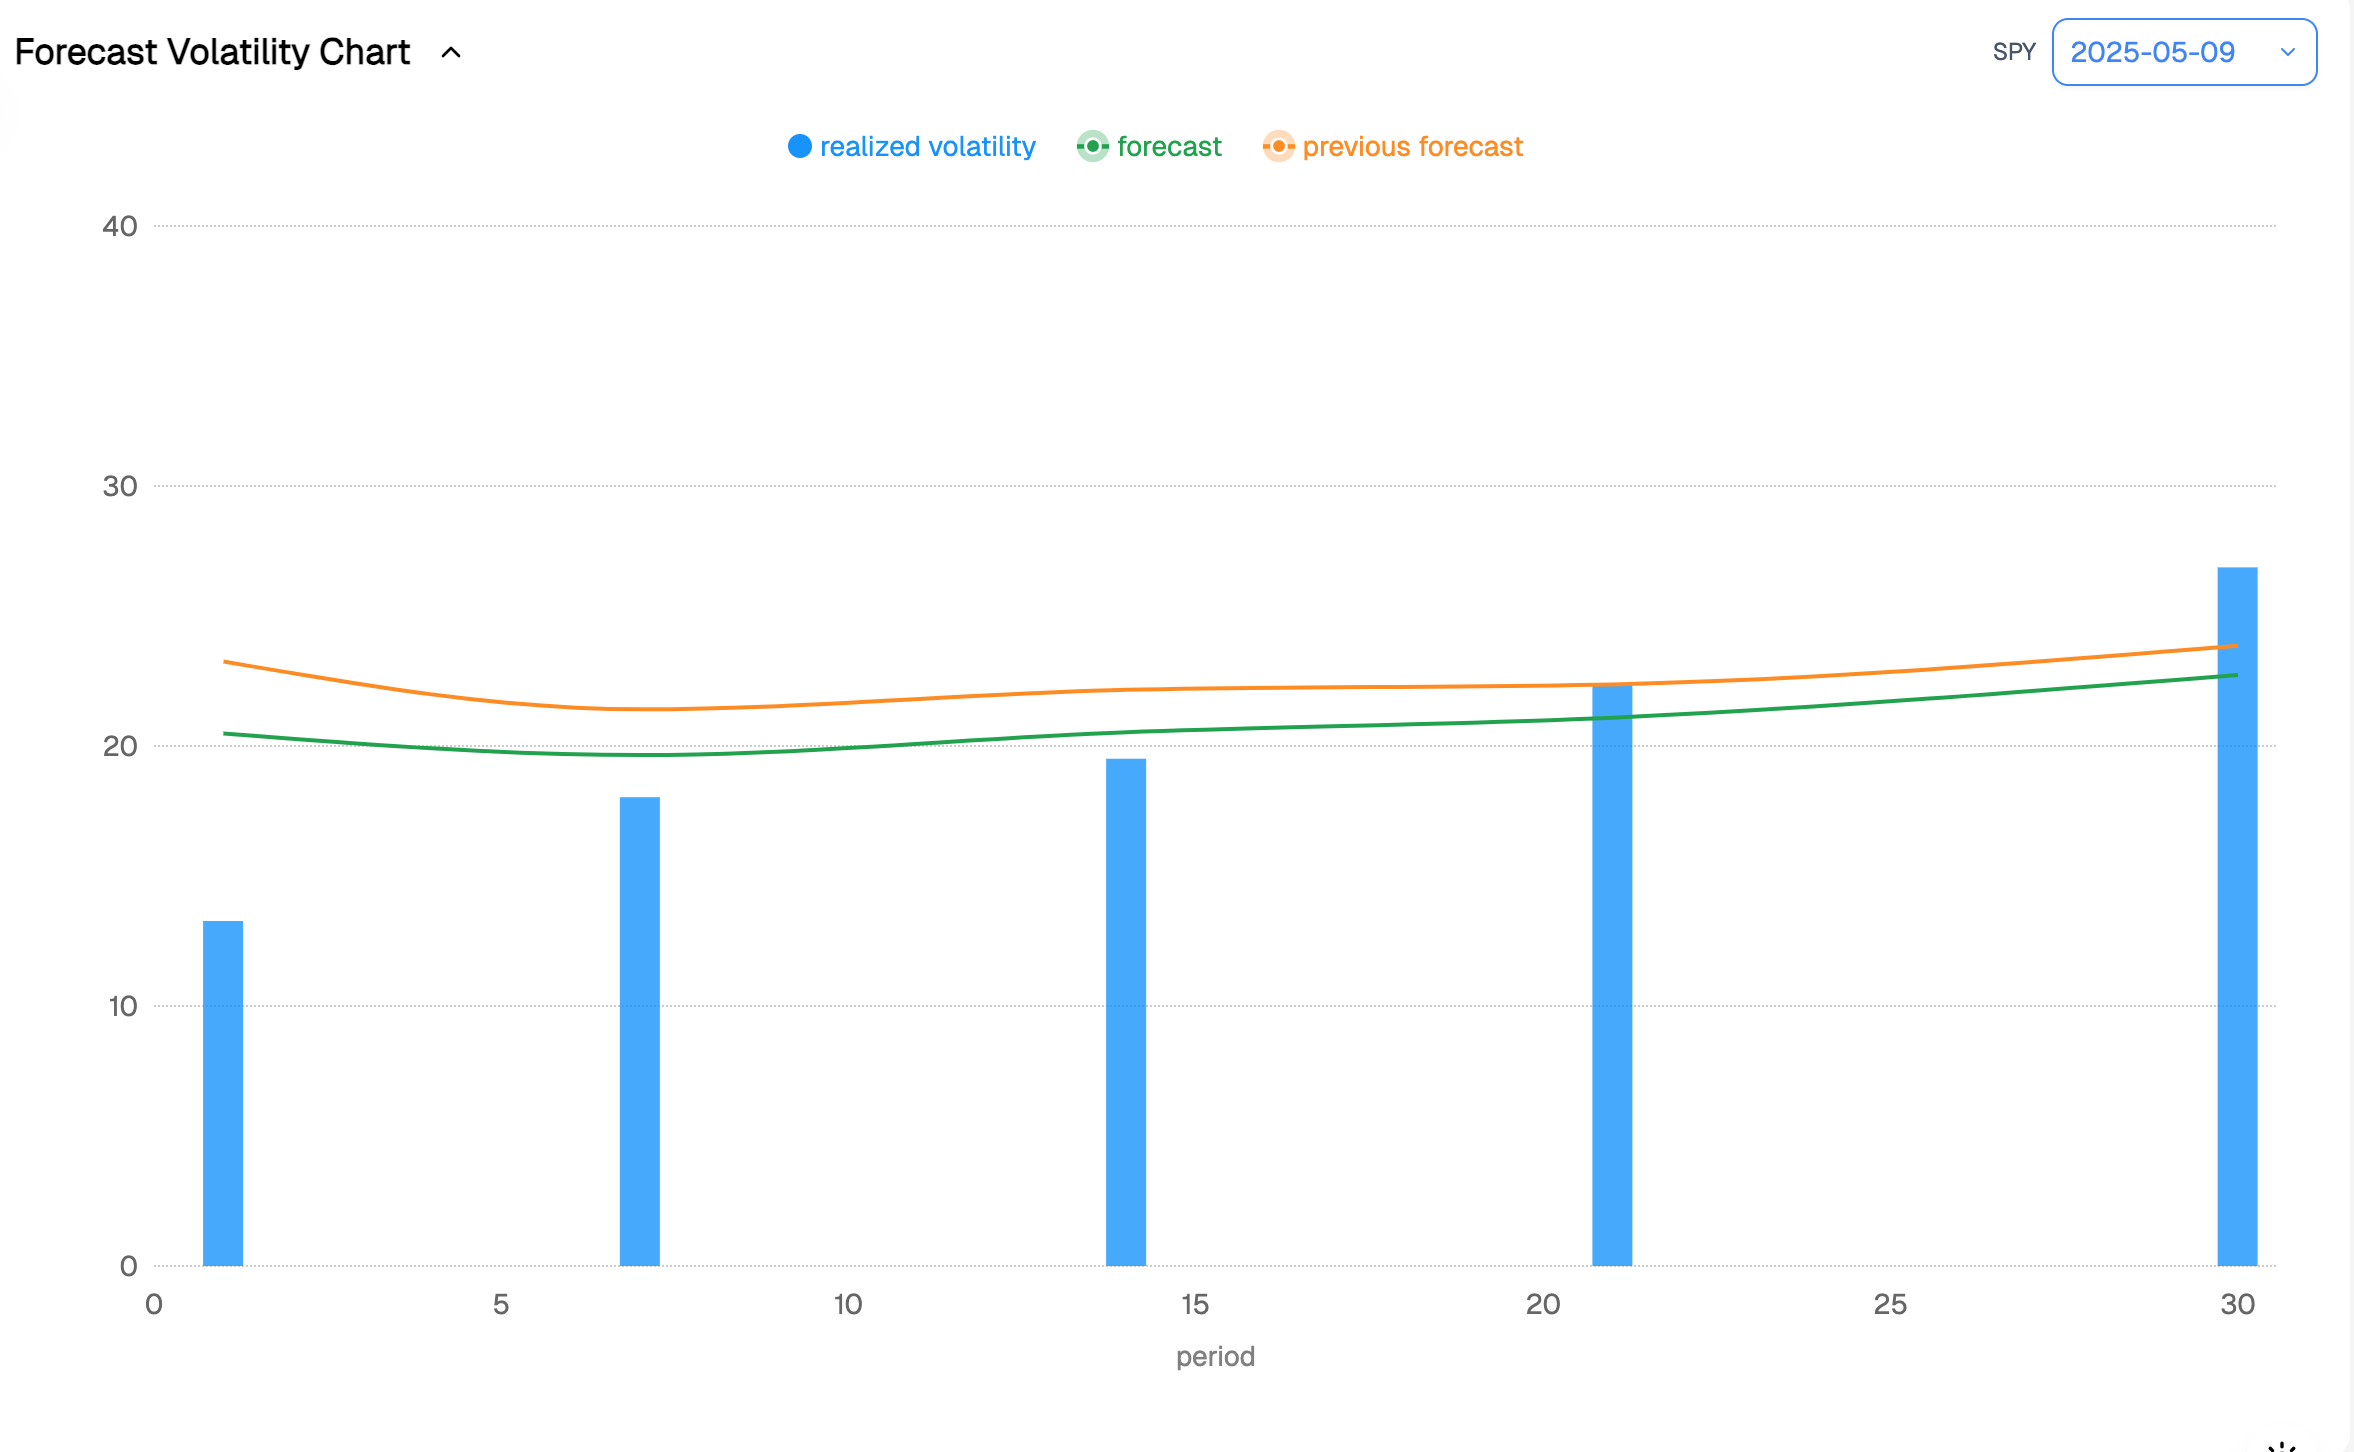Hide previous forecast series via legend text
2354x1452 pixels.
(x=1412, y=146)
